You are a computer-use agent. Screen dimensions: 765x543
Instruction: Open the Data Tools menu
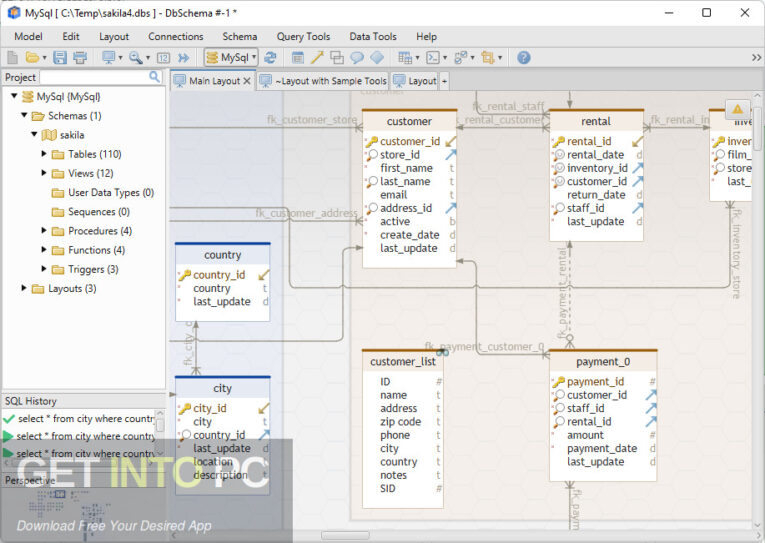point(373,37)
